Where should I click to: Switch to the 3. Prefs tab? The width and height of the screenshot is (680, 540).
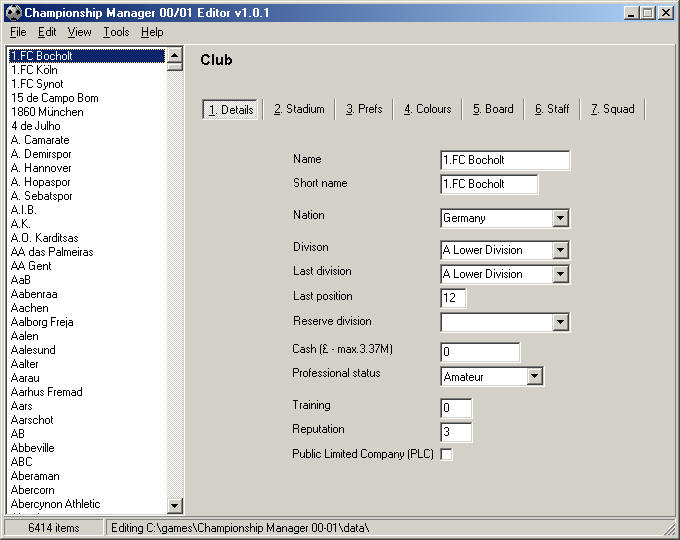click(364, 109)
